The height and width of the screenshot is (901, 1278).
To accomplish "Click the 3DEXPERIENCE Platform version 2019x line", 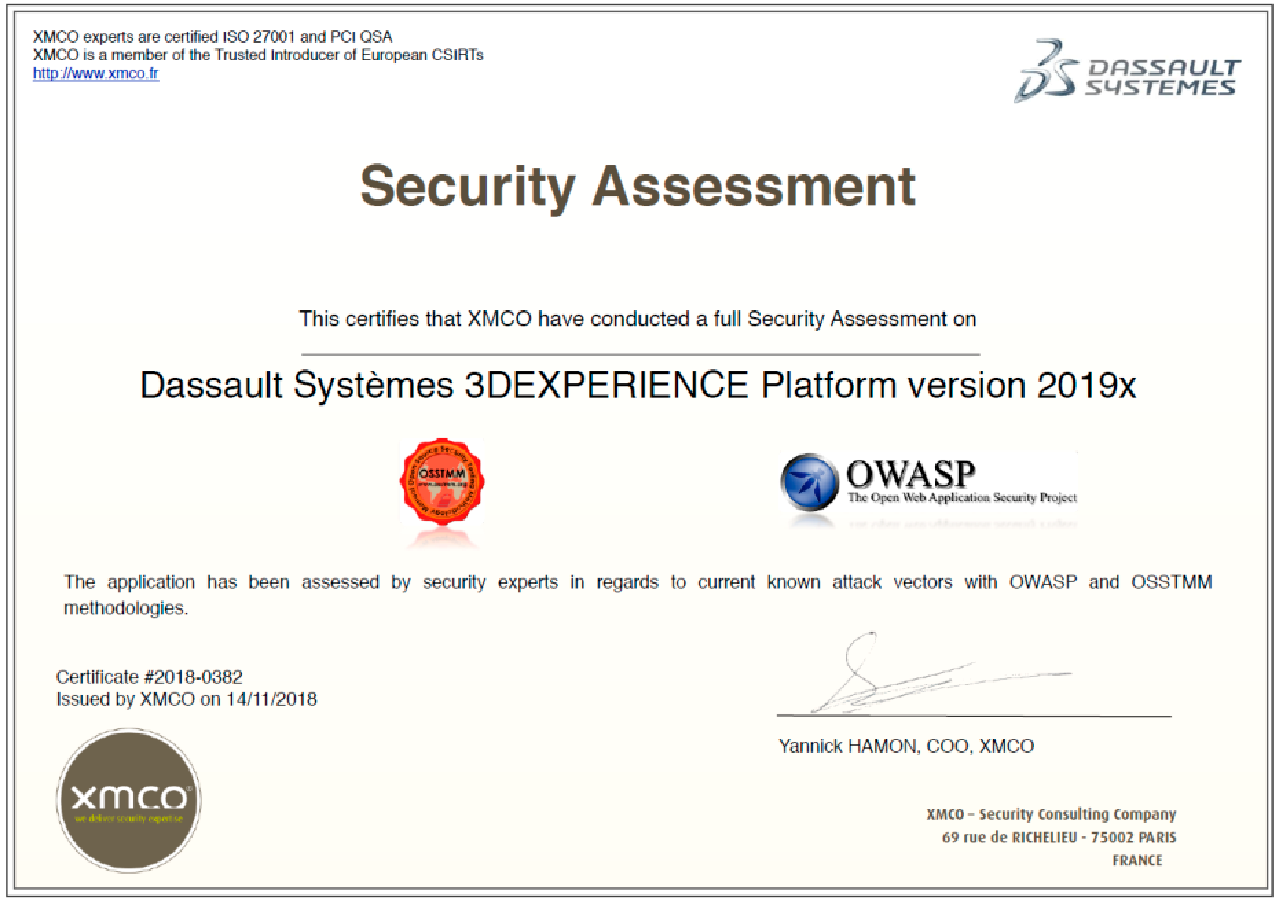I will tap(638, 386).
